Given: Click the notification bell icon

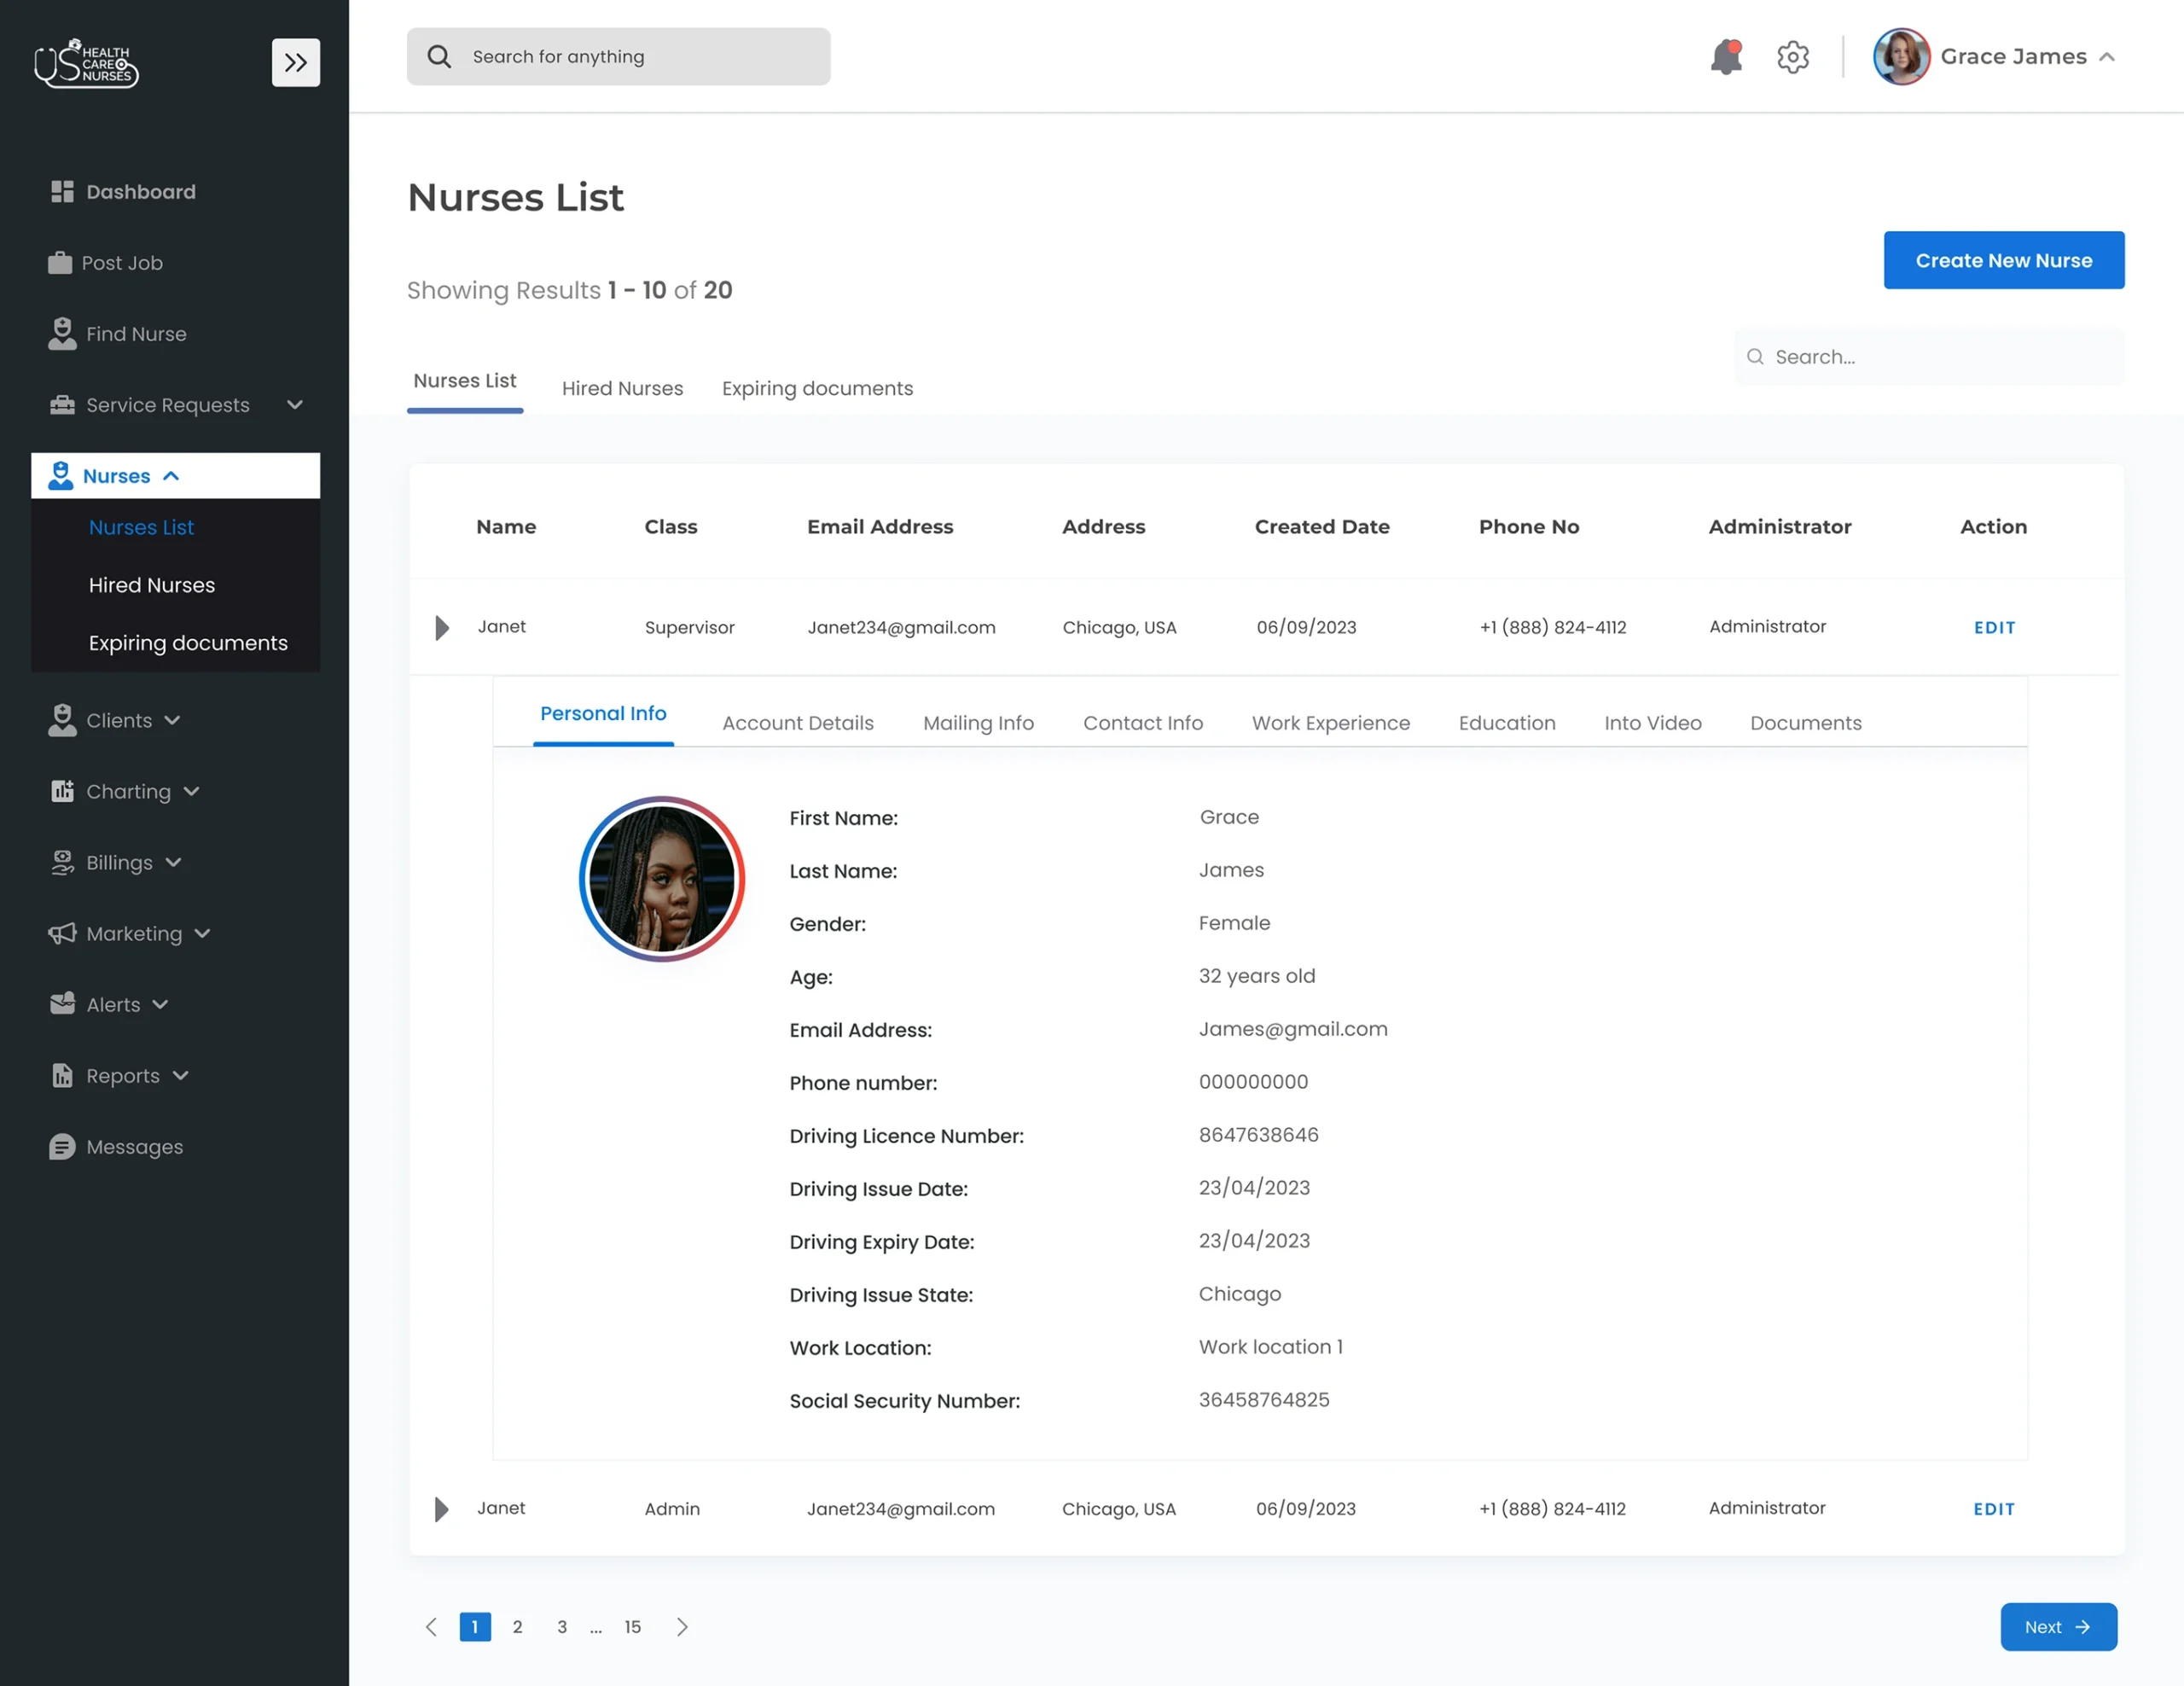Looking at the screenshot, I should (1727, 57).
